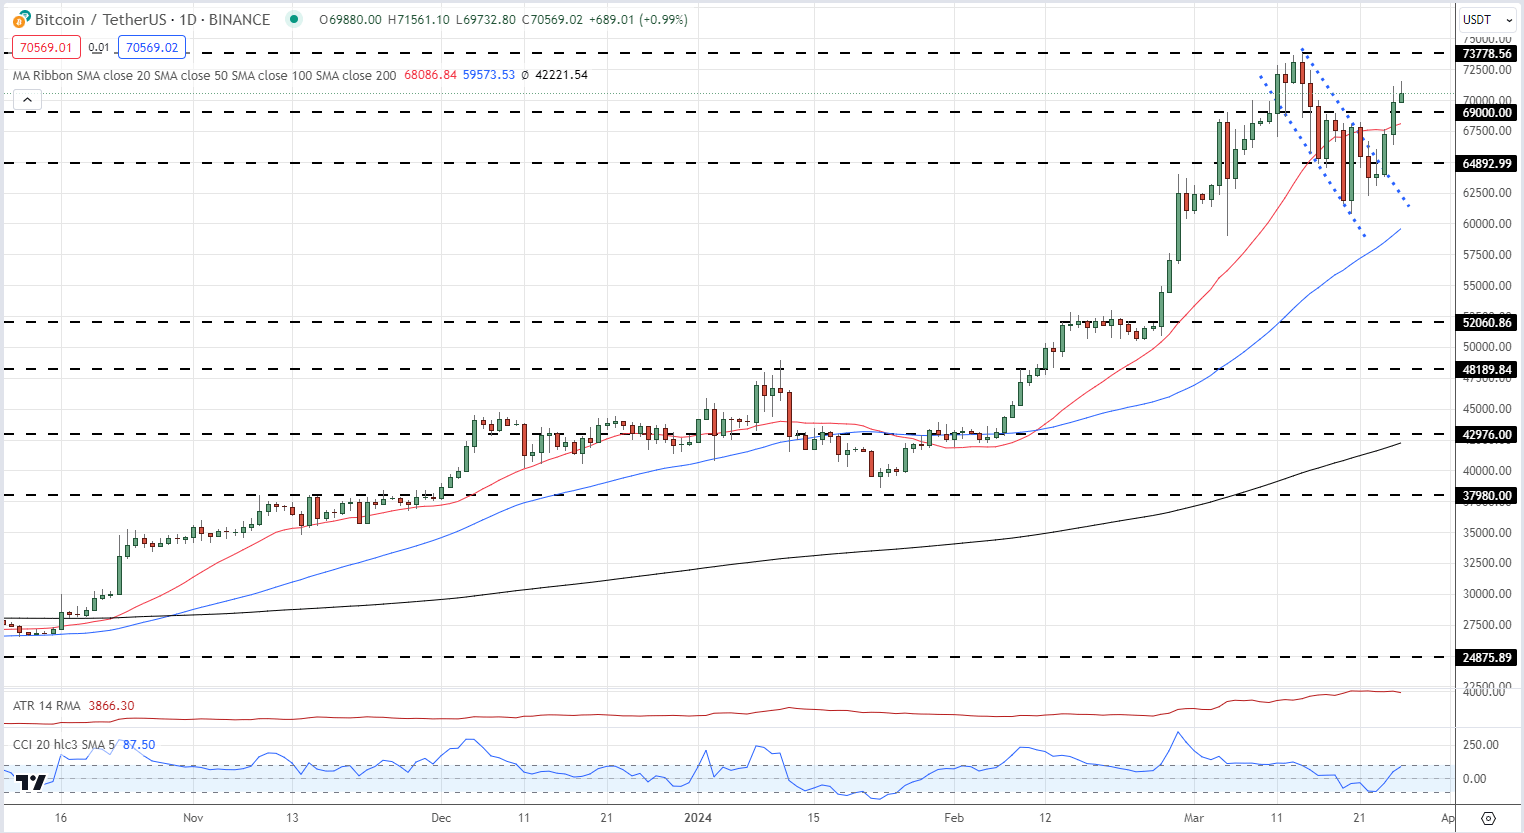Image resolution: width=1524 pixels, height=833 pixels.
Task: Click the 73778.56 price level label
Action: coord(1487,54)
